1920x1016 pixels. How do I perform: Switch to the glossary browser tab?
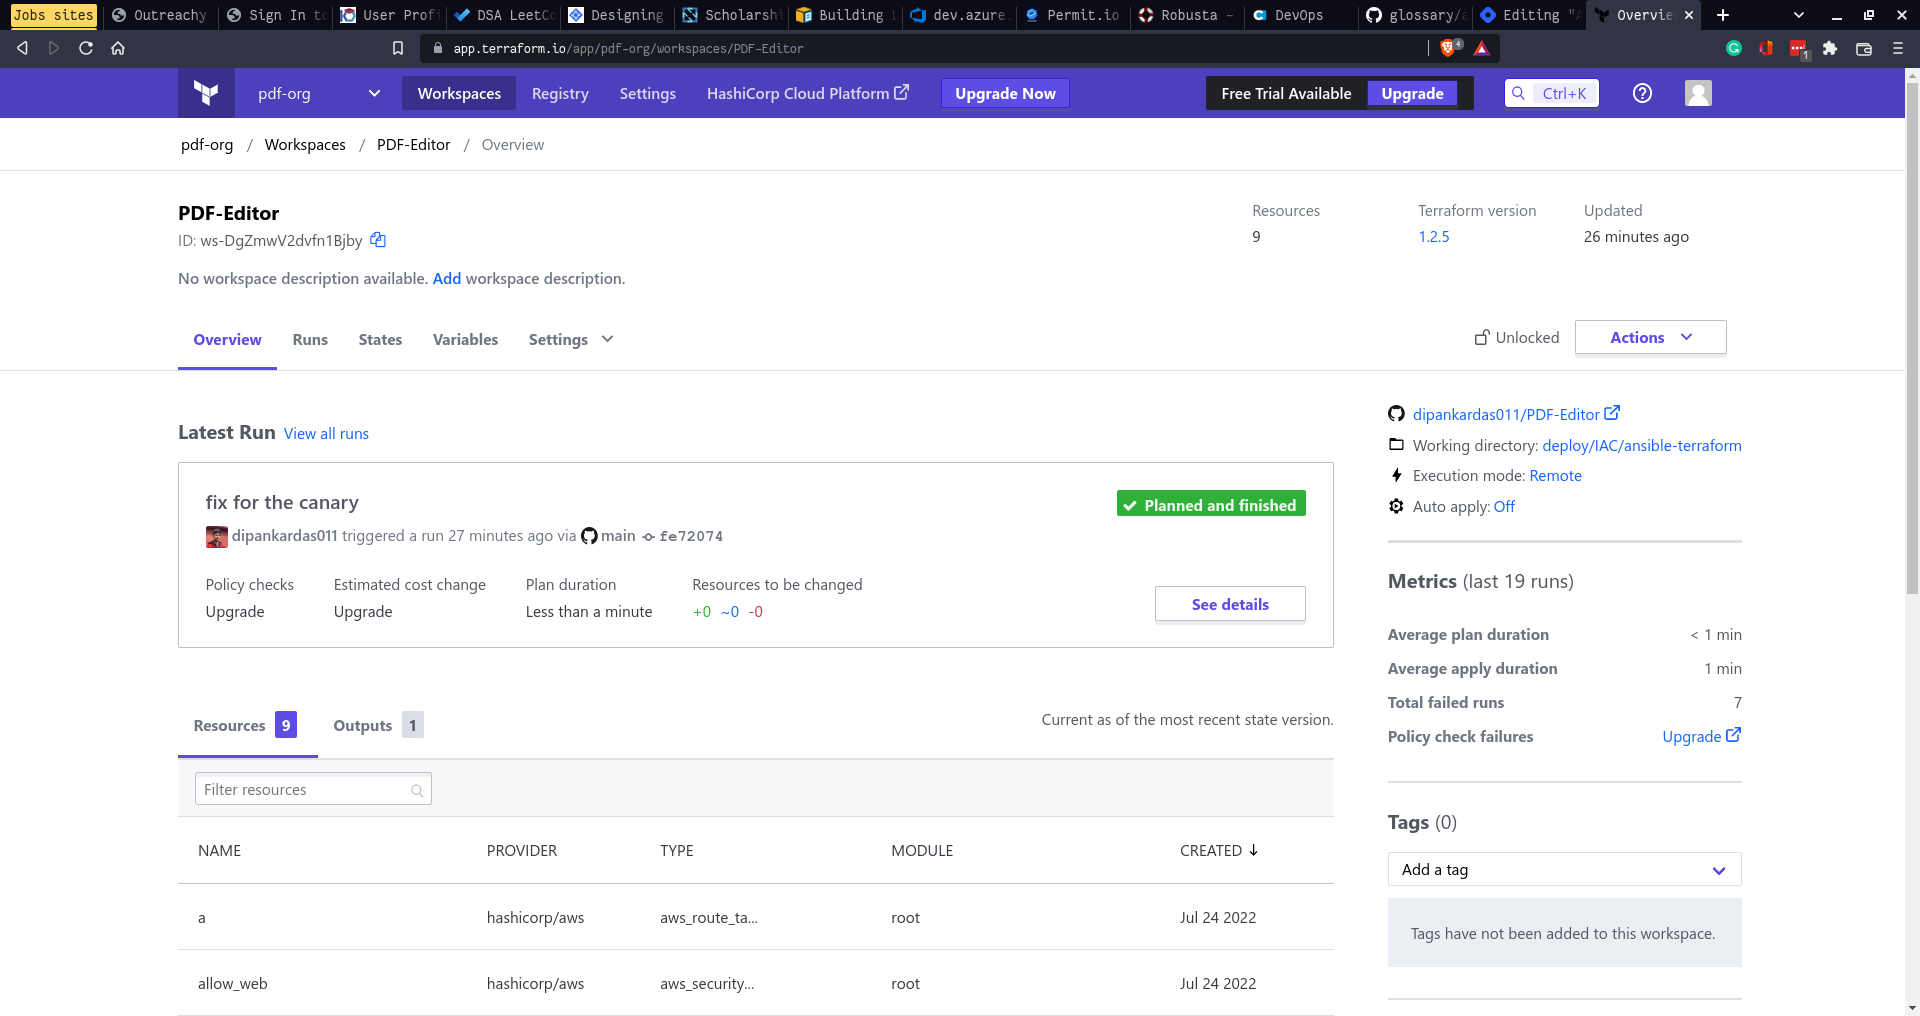coord(1417,15)
